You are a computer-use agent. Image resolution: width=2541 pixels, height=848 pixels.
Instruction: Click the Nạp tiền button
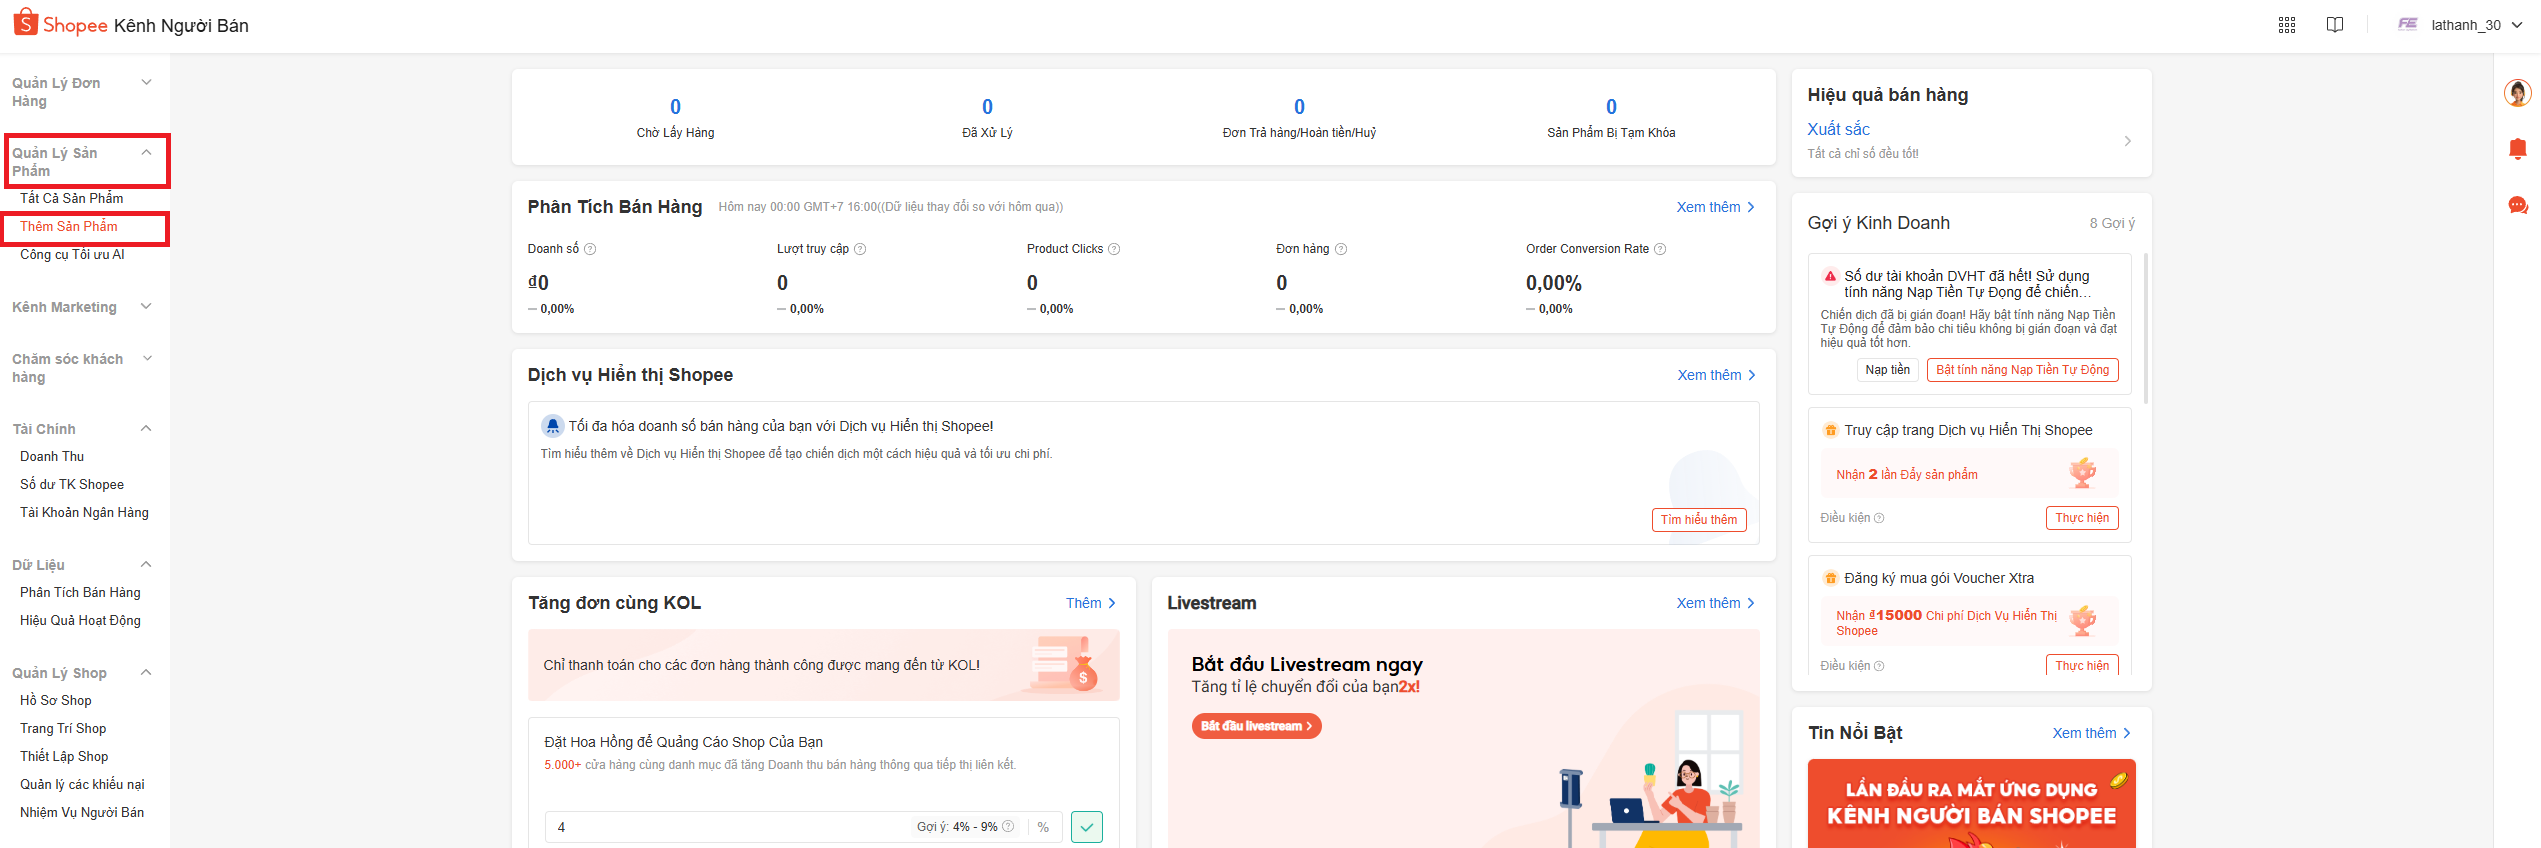pyautogui.click(x=1887, y=370)
